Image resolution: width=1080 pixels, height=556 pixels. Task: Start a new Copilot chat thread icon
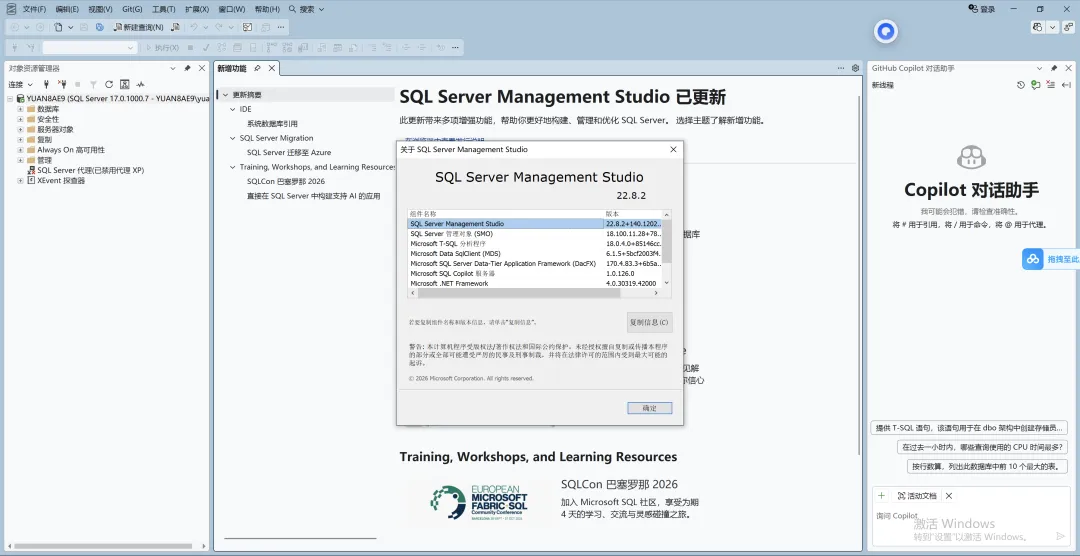point(1035,85)
